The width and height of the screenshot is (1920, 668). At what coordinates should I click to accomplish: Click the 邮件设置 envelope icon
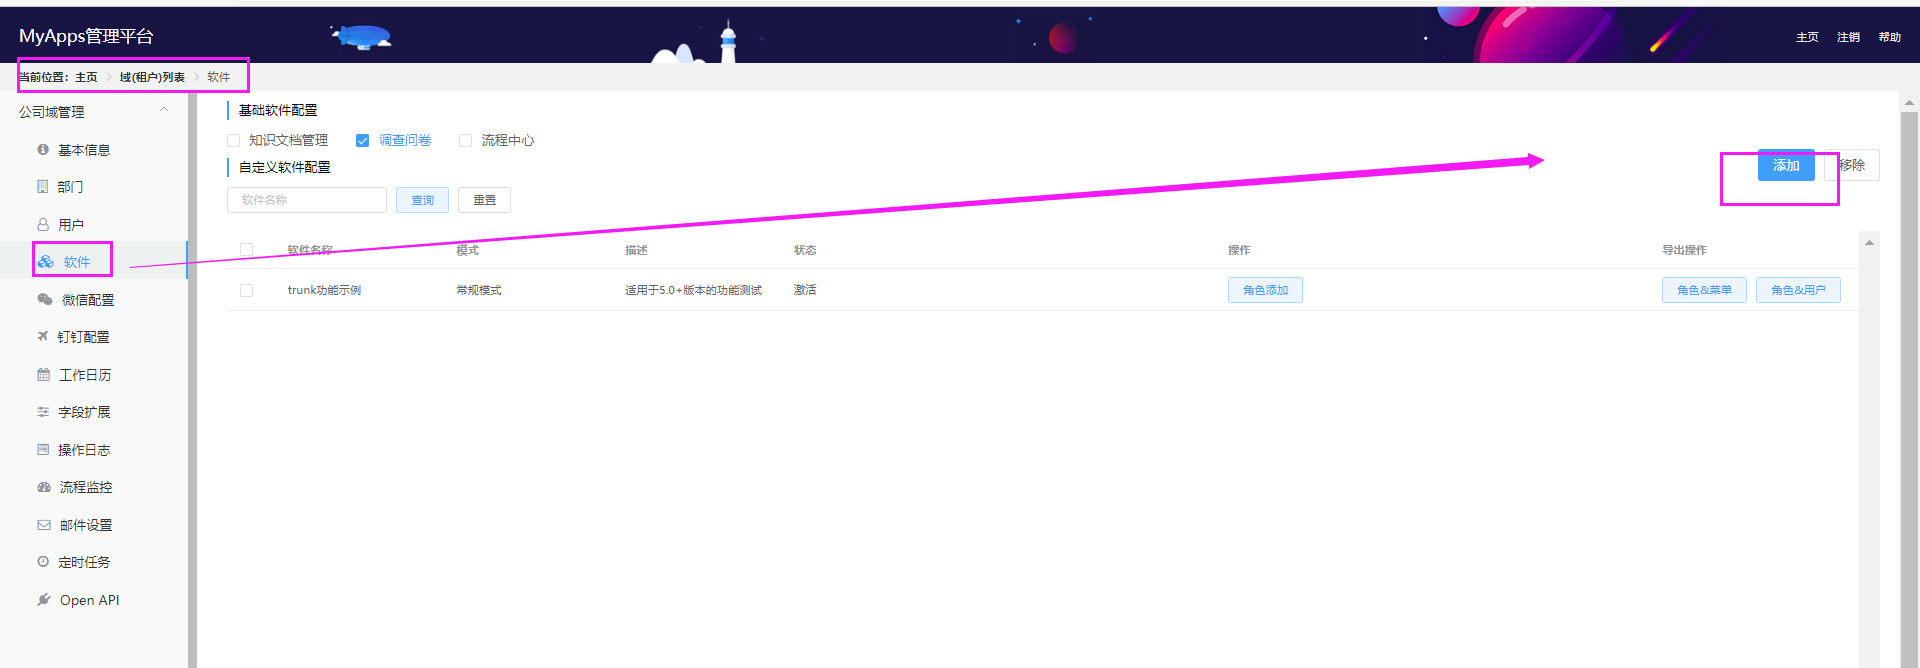point(44,525)
